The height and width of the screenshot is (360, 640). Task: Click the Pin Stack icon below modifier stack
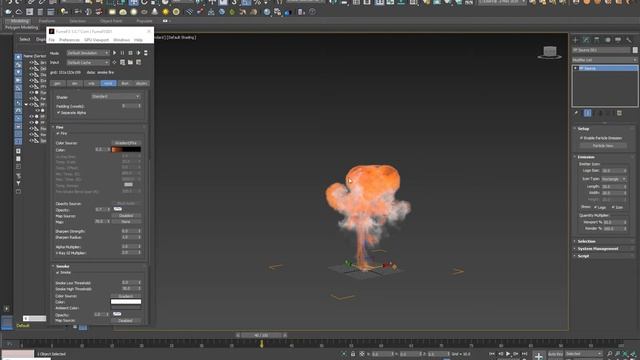576,113
